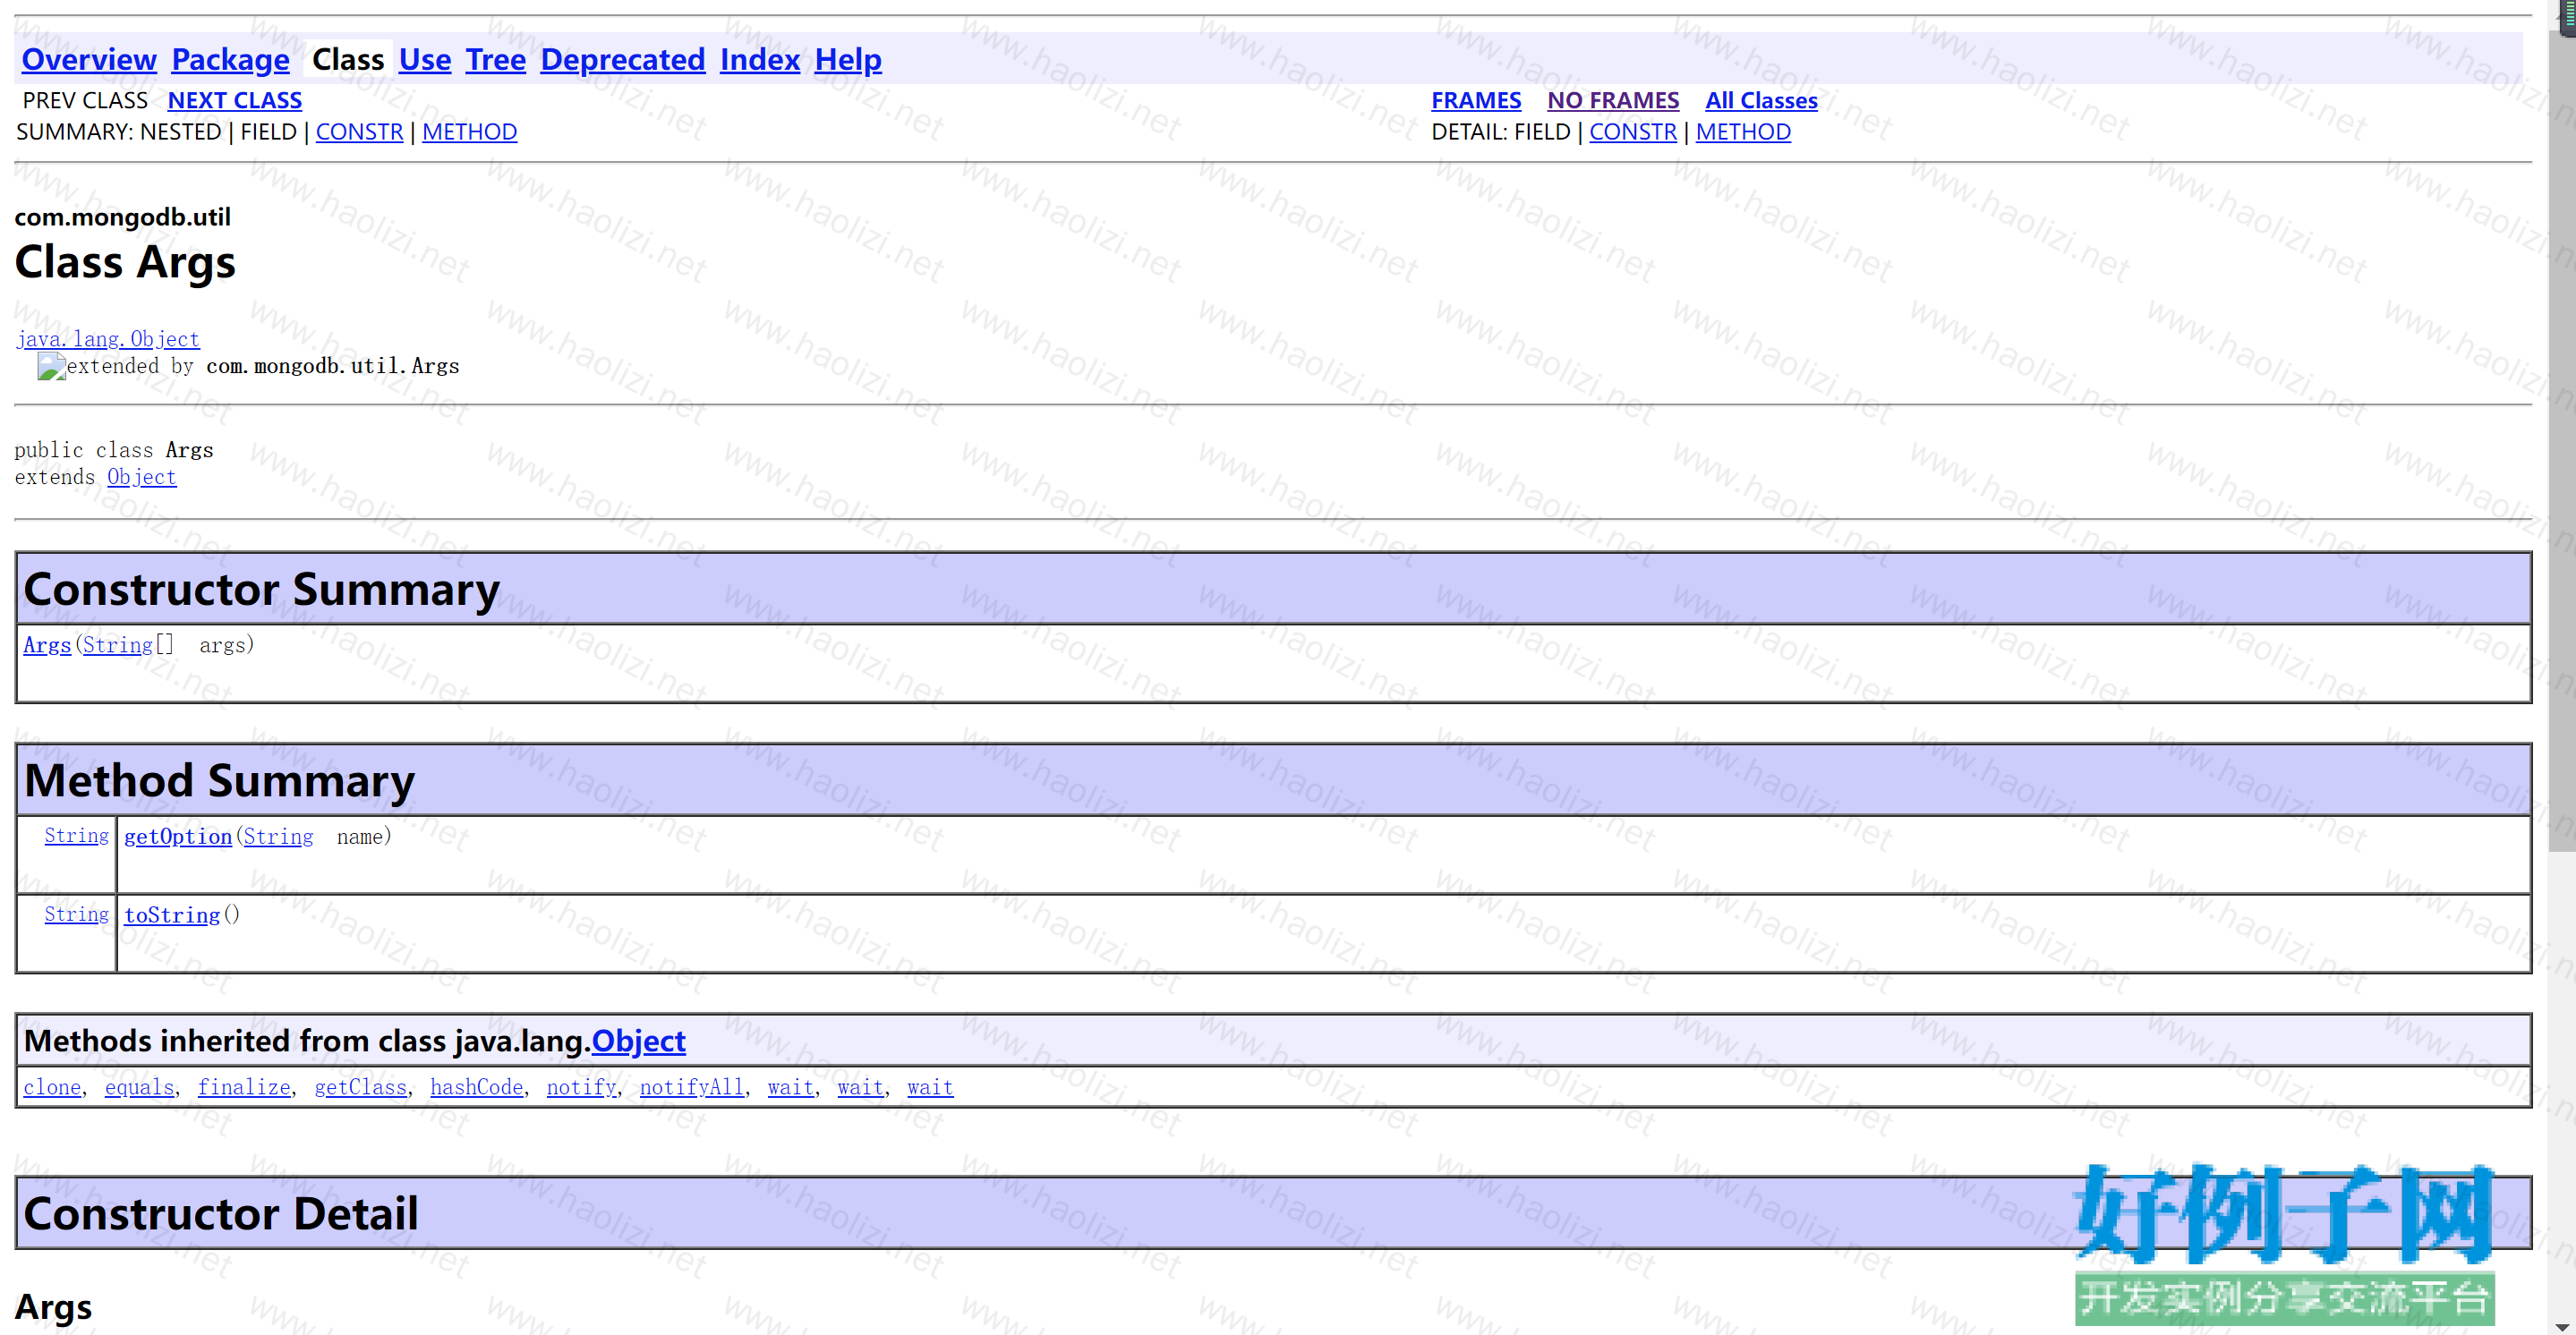This screenshot has height=1335, width=2576.
Task: Switch to NO FRAMES view
Action: (1612, 101)
